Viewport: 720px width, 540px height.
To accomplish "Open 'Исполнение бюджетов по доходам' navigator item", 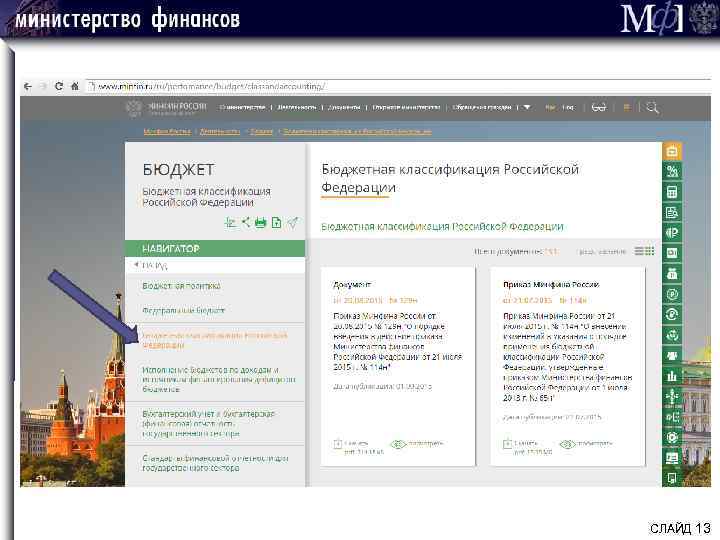I will click(219, 379).
